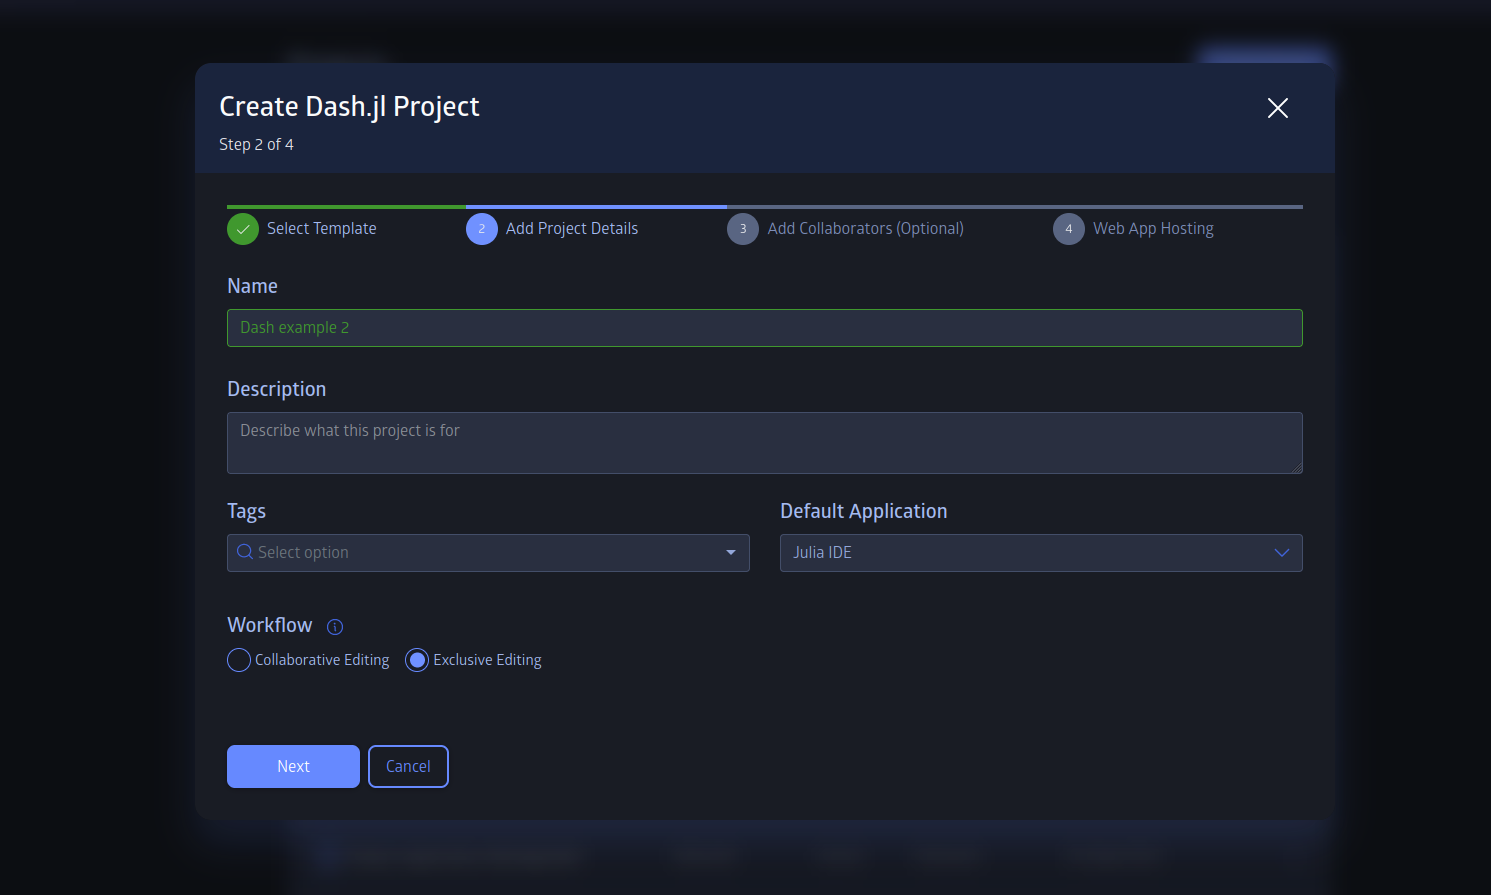This screenshot has width=1491, height=895.
Task: Click into the Description text area
Action: pyautogui.click(x=765, y=443)
